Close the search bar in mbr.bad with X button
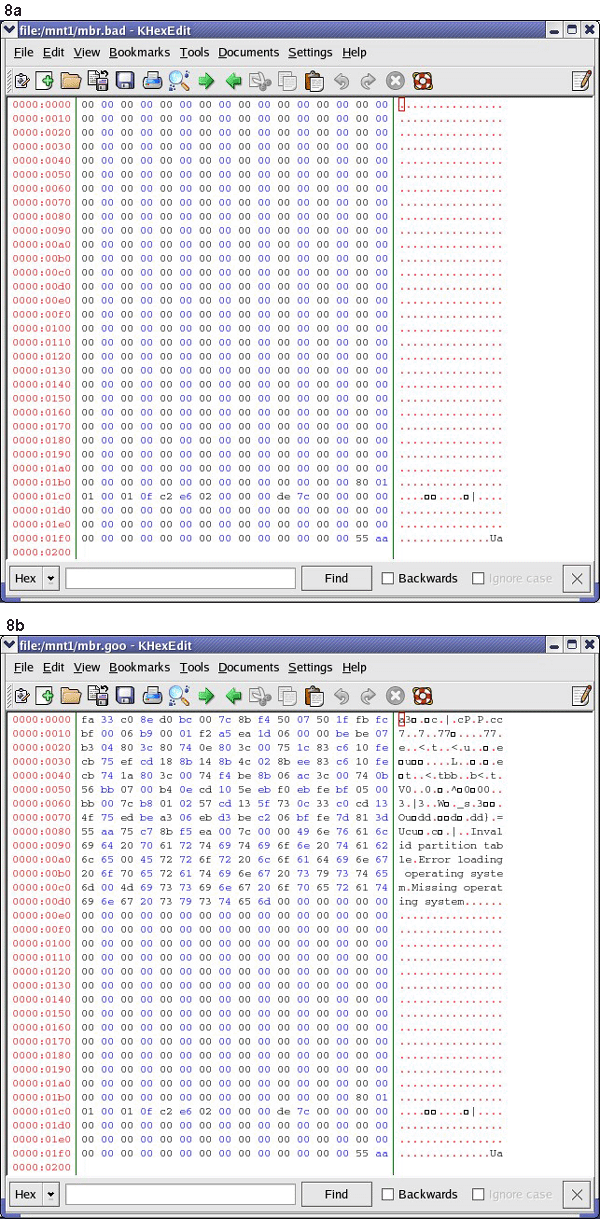The image size is (600, 1219). pyautogui.click(x=576, y=578)
